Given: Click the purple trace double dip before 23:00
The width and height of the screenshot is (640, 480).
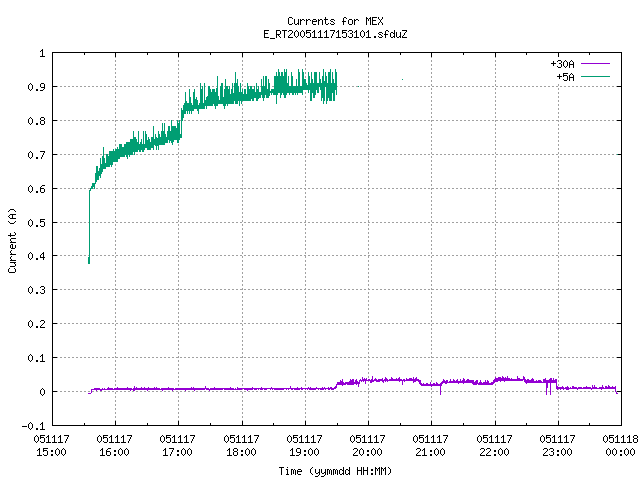Looking at the screenshot, I should pyautogui.click(x=548, y=388).
